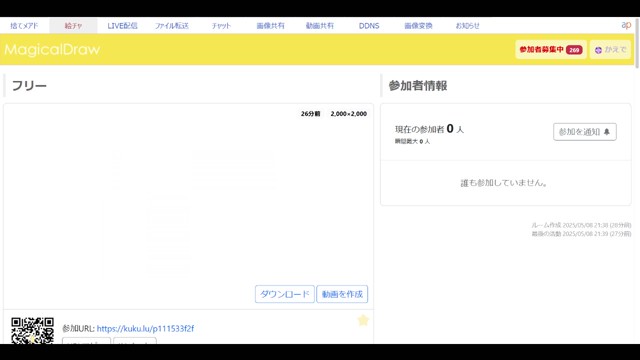Click the ap logo icon
Viewport: 640px width, 360px height.
tap(626, 25)
